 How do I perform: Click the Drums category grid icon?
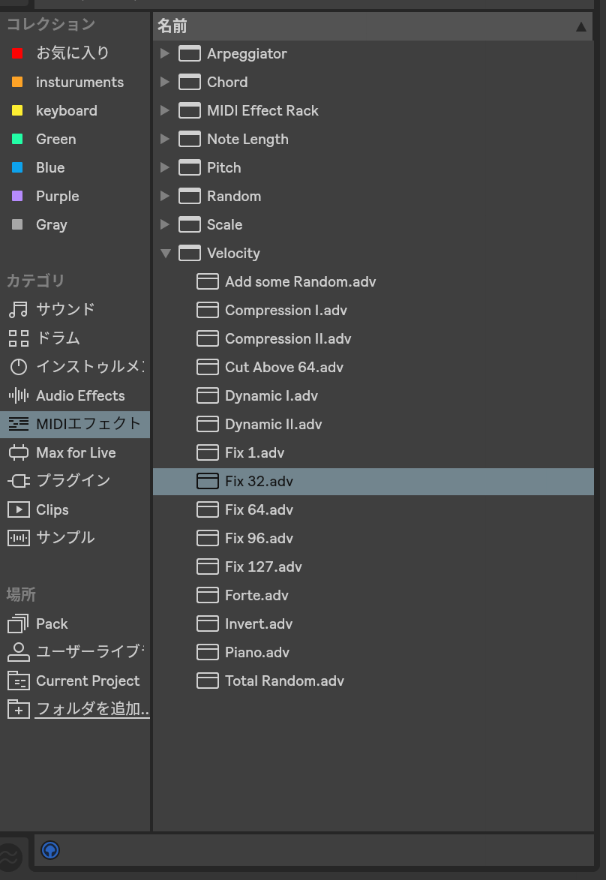[x=18, y=338]
